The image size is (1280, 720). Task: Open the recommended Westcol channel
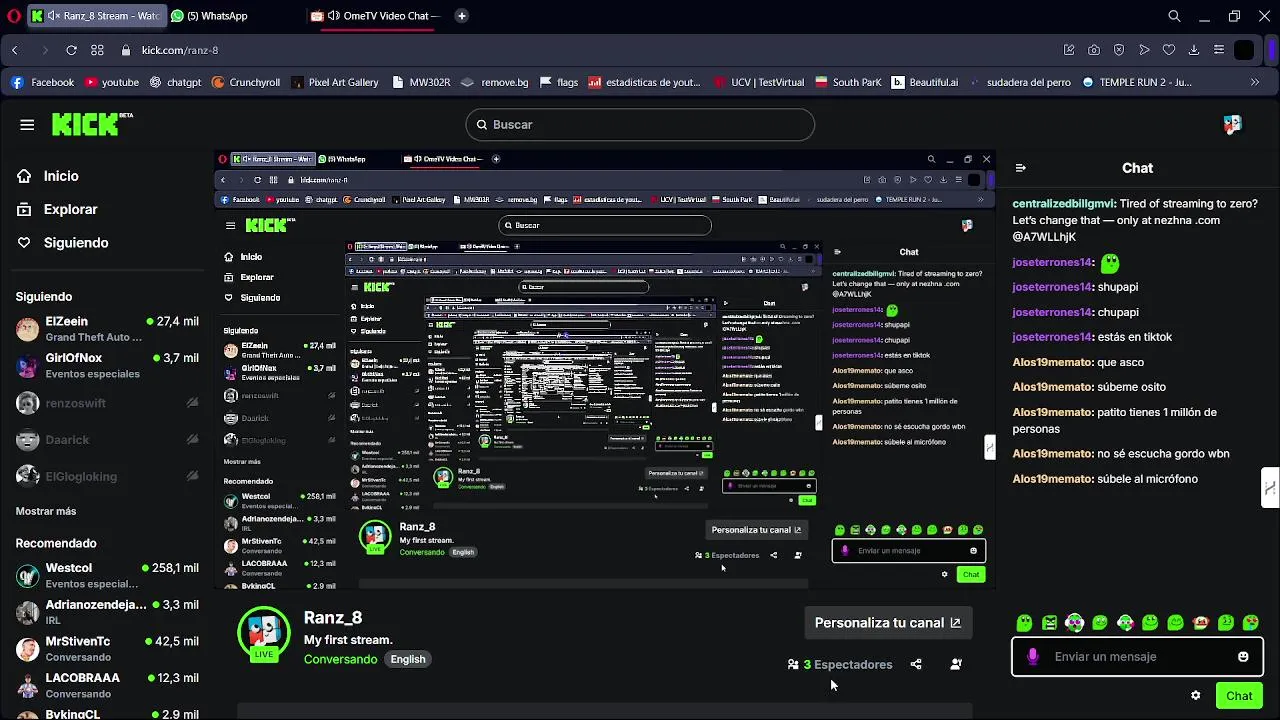107,575
